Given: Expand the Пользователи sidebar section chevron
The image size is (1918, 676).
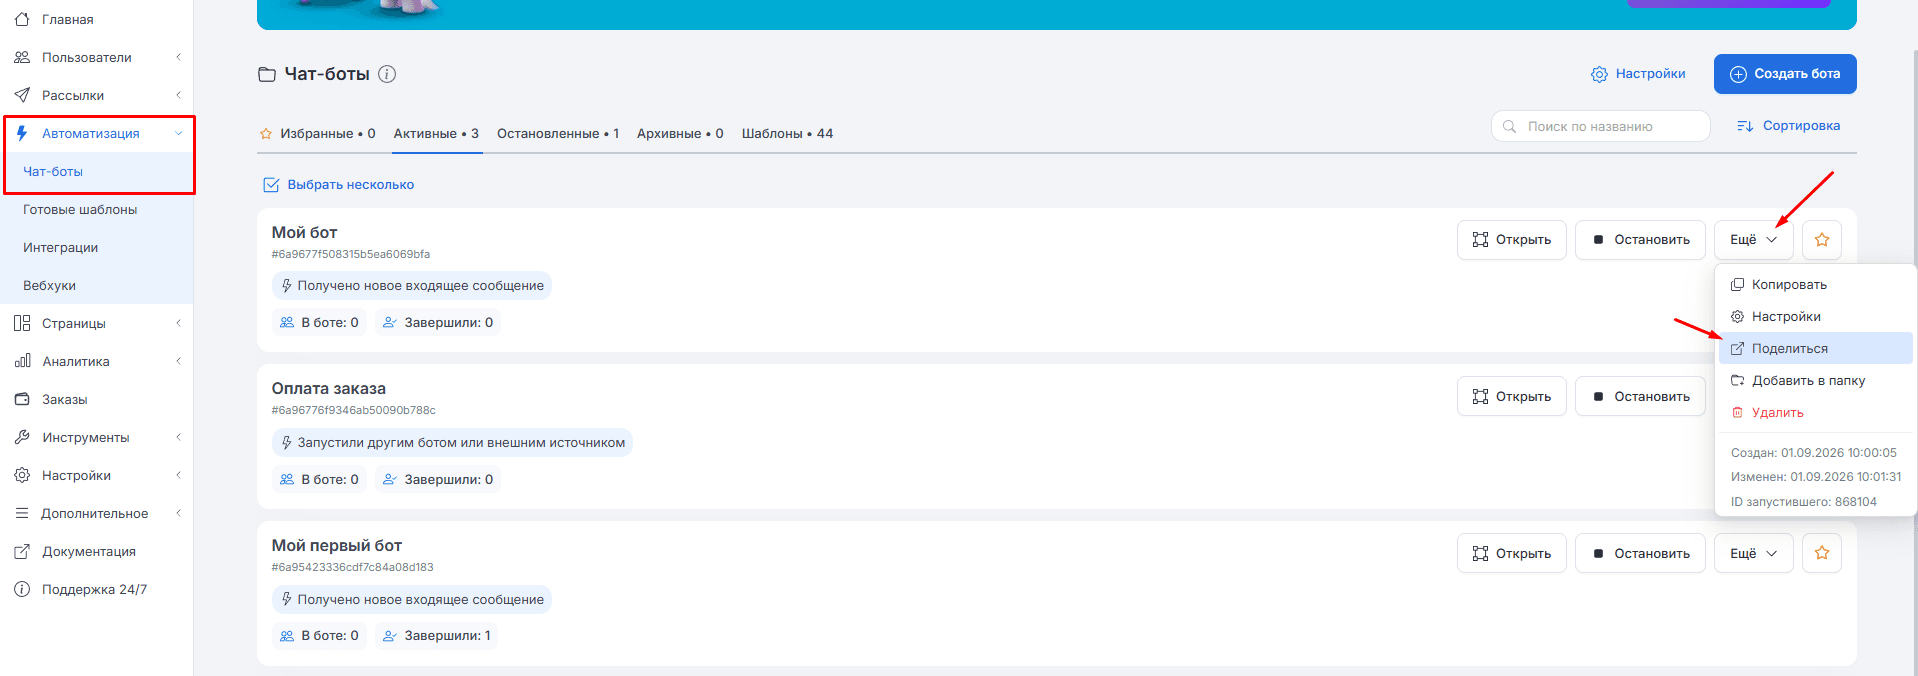Looking at the screenshot, I should 179,57.
